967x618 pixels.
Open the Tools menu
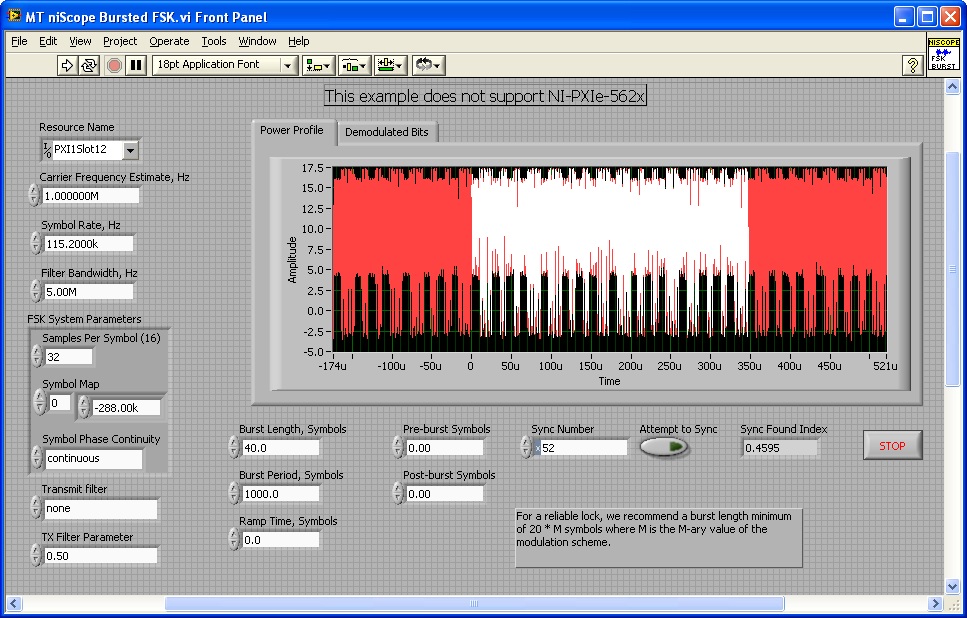point(213,41)
